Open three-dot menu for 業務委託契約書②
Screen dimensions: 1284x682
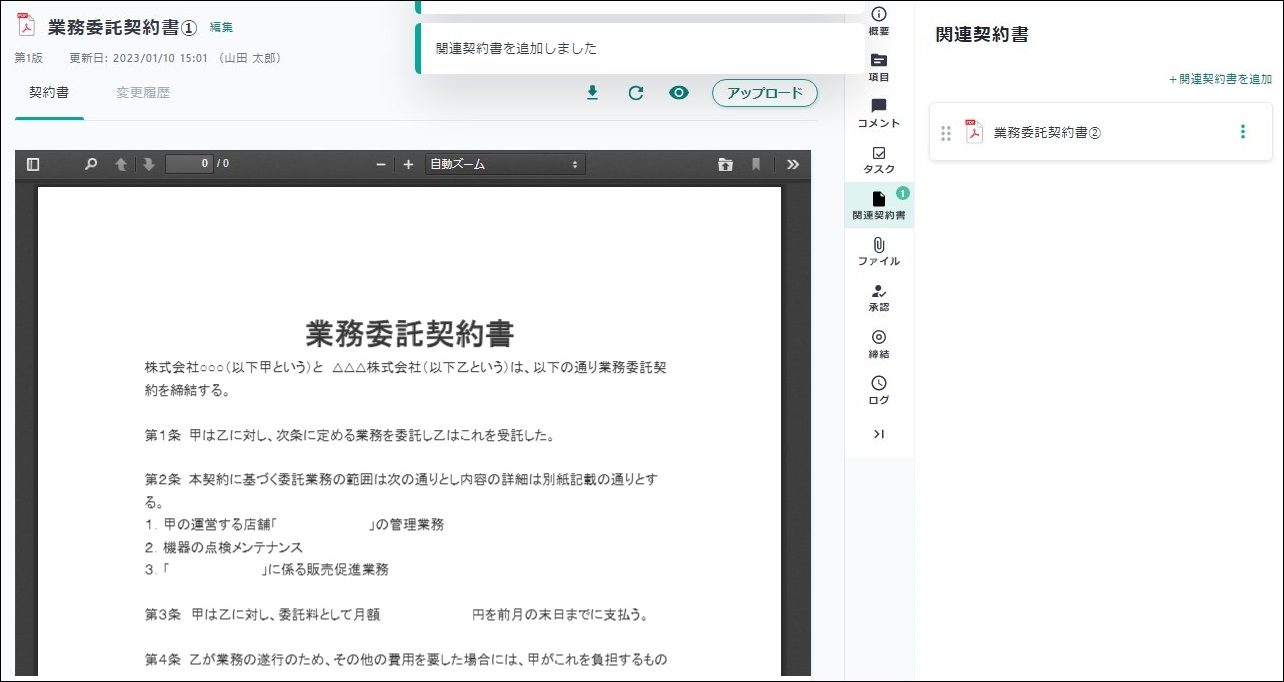tap(1243, 132)
